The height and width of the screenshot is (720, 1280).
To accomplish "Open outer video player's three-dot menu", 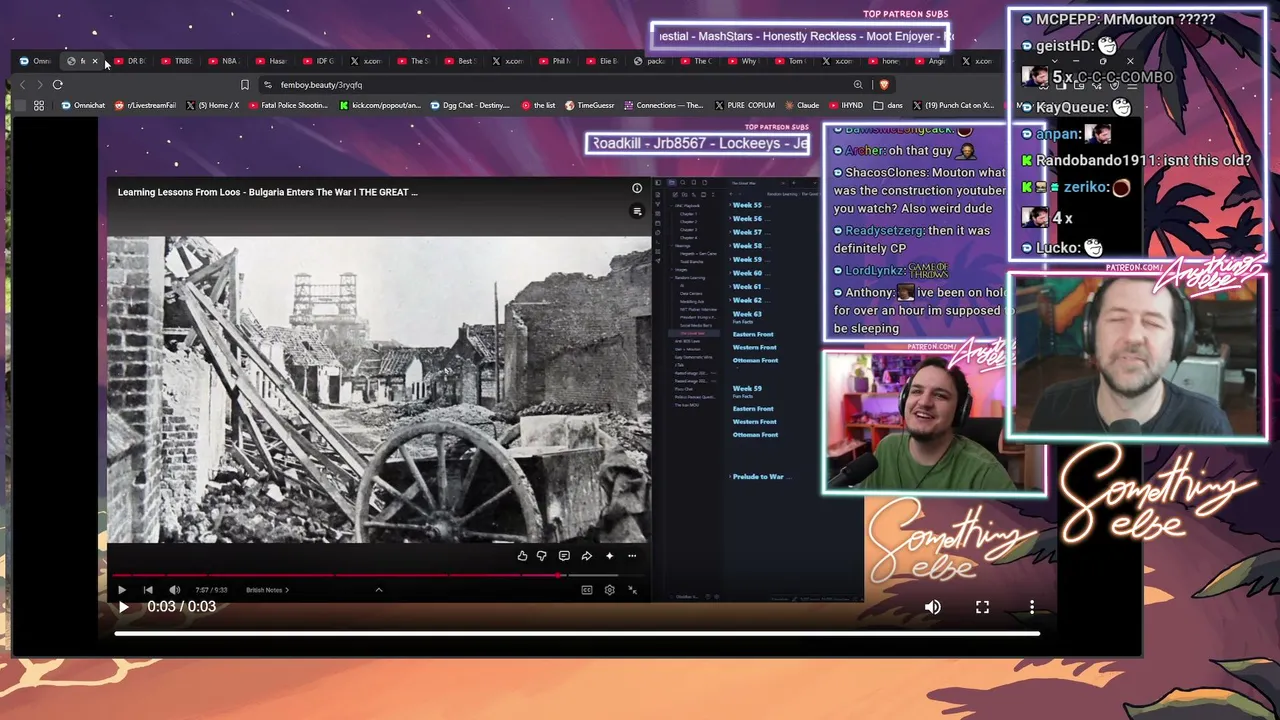I will coord(1032,607).
